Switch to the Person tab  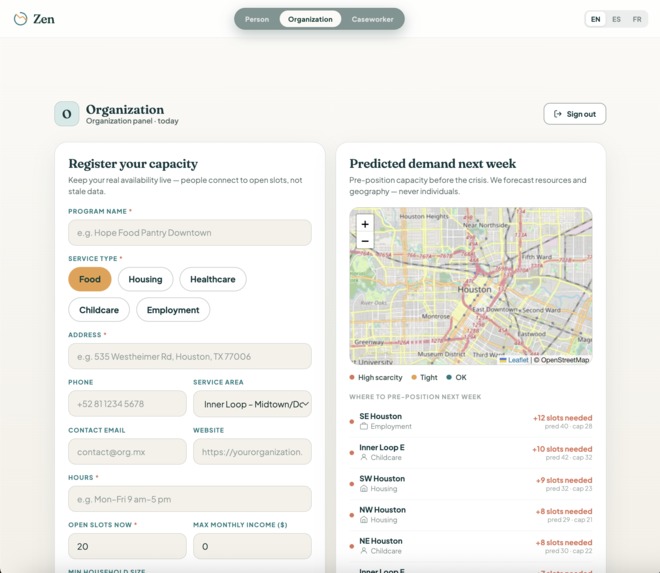pyautogui.click(x=257, y=19)
